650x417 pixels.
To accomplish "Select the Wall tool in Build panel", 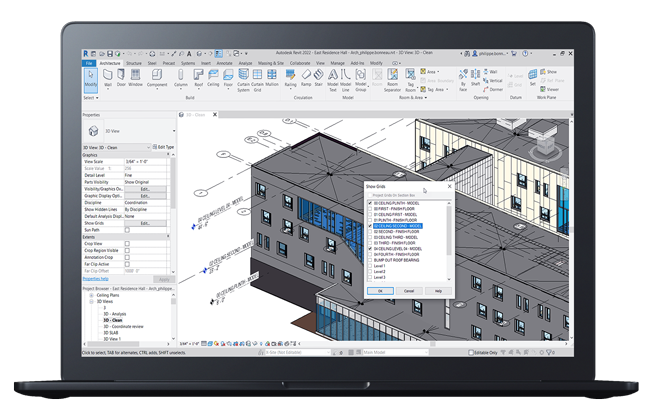I will click(x=108, y=78).
